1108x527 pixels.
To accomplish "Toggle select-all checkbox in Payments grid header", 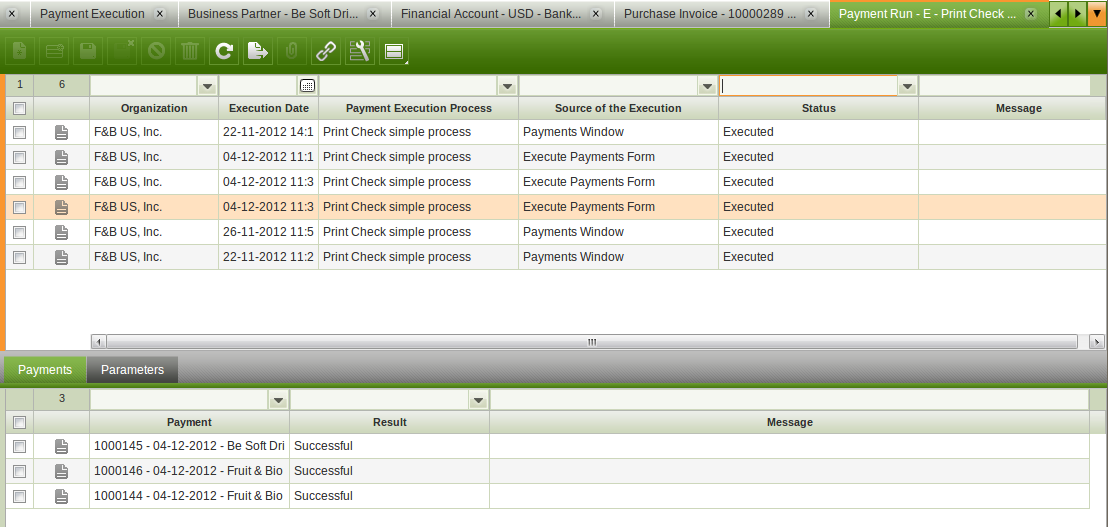I will coord(19,422).
